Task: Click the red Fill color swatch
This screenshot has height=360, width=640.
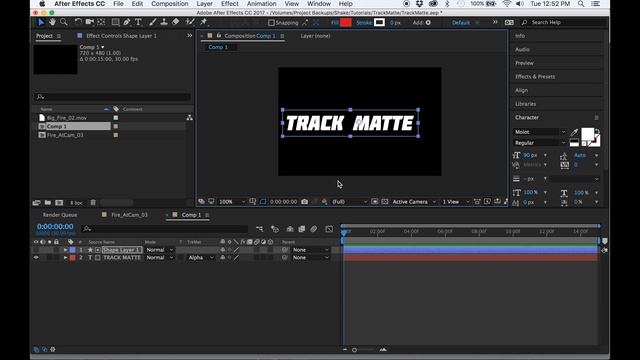Action: (x=346, y=22)
